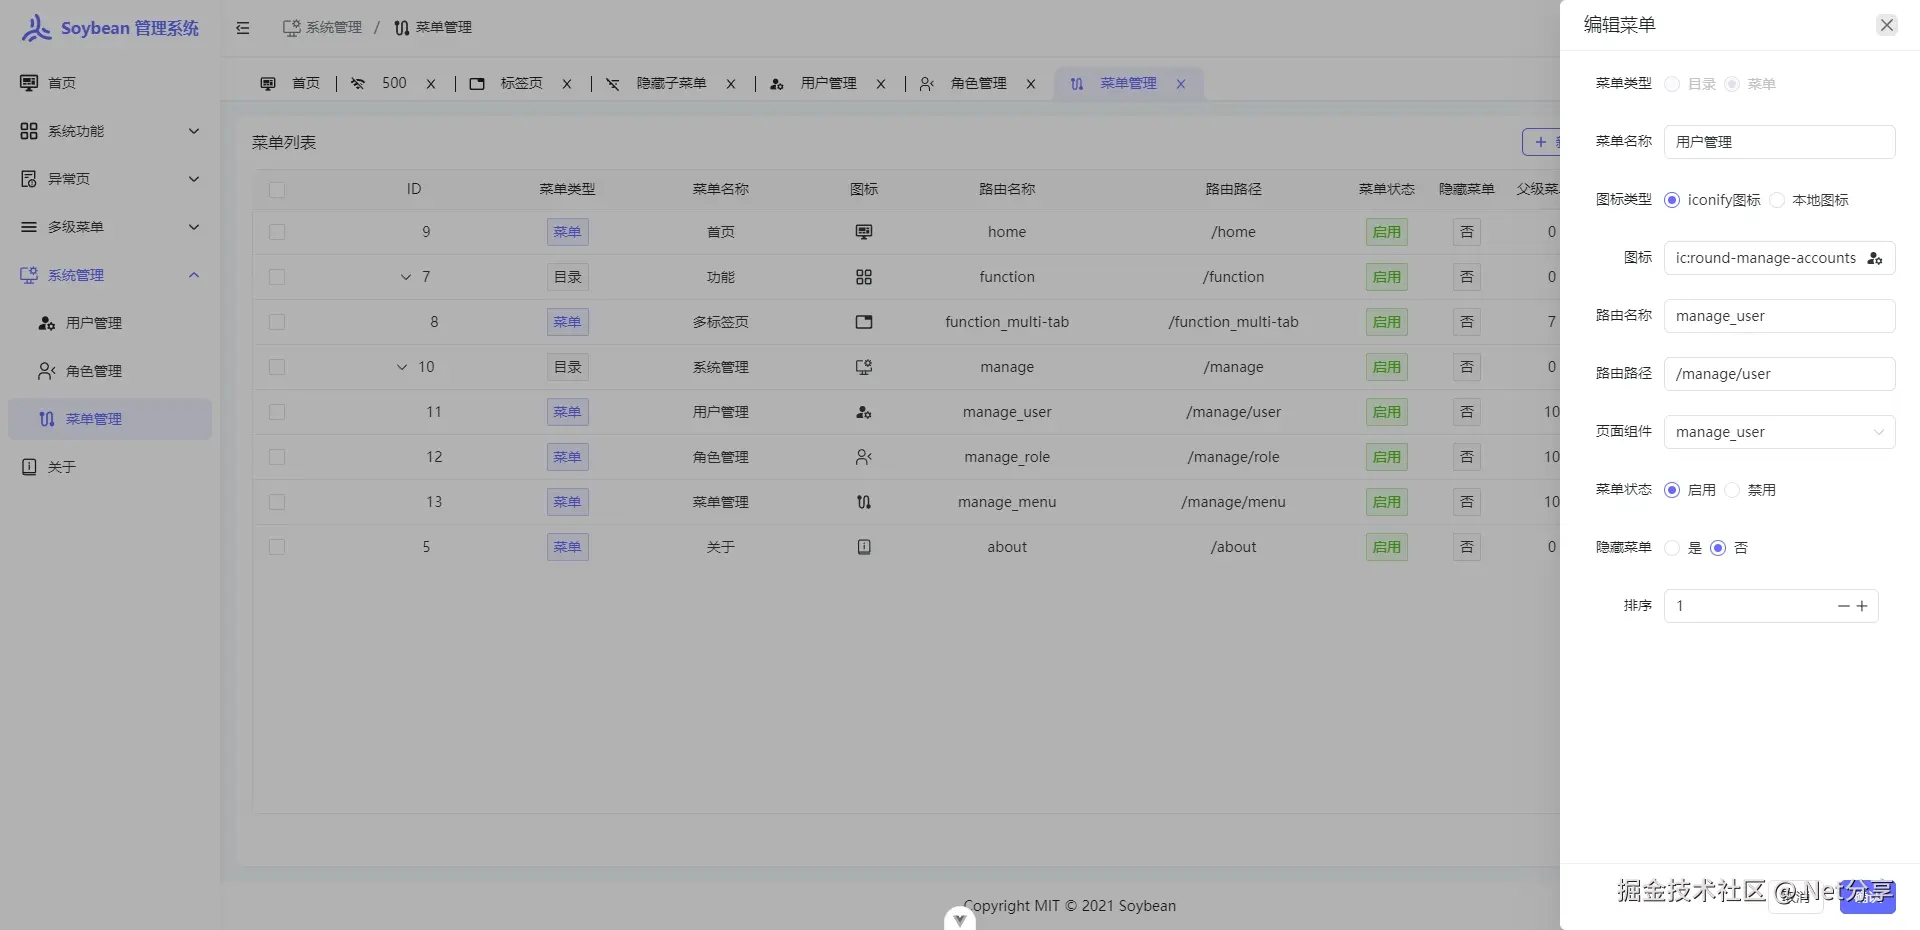The height and width of the screenshot is (930, 1920).
Task: Click accounts icon in manage_user row
Action: (864, 412)
